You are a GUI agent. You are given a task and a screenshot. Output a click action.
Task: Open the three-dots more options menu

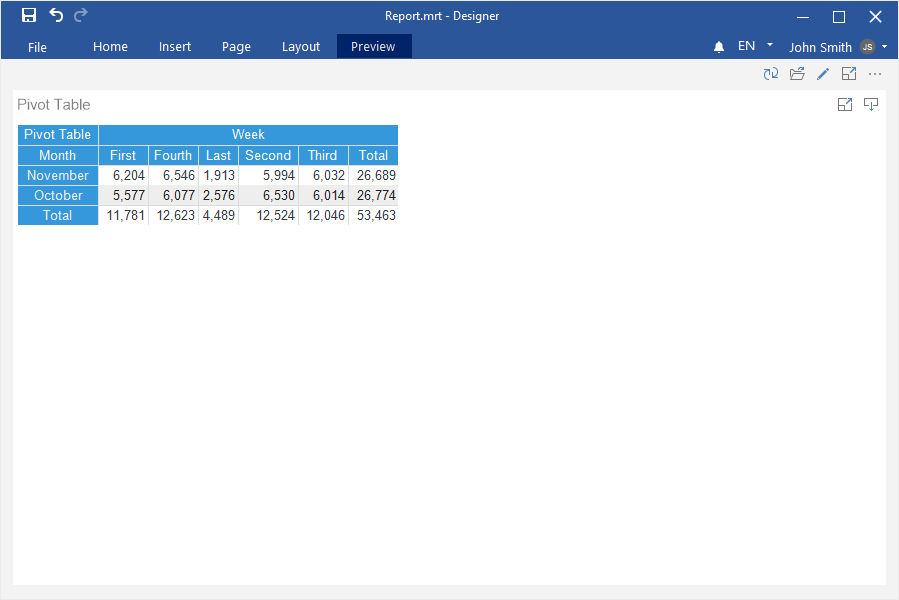coord(875,74)
